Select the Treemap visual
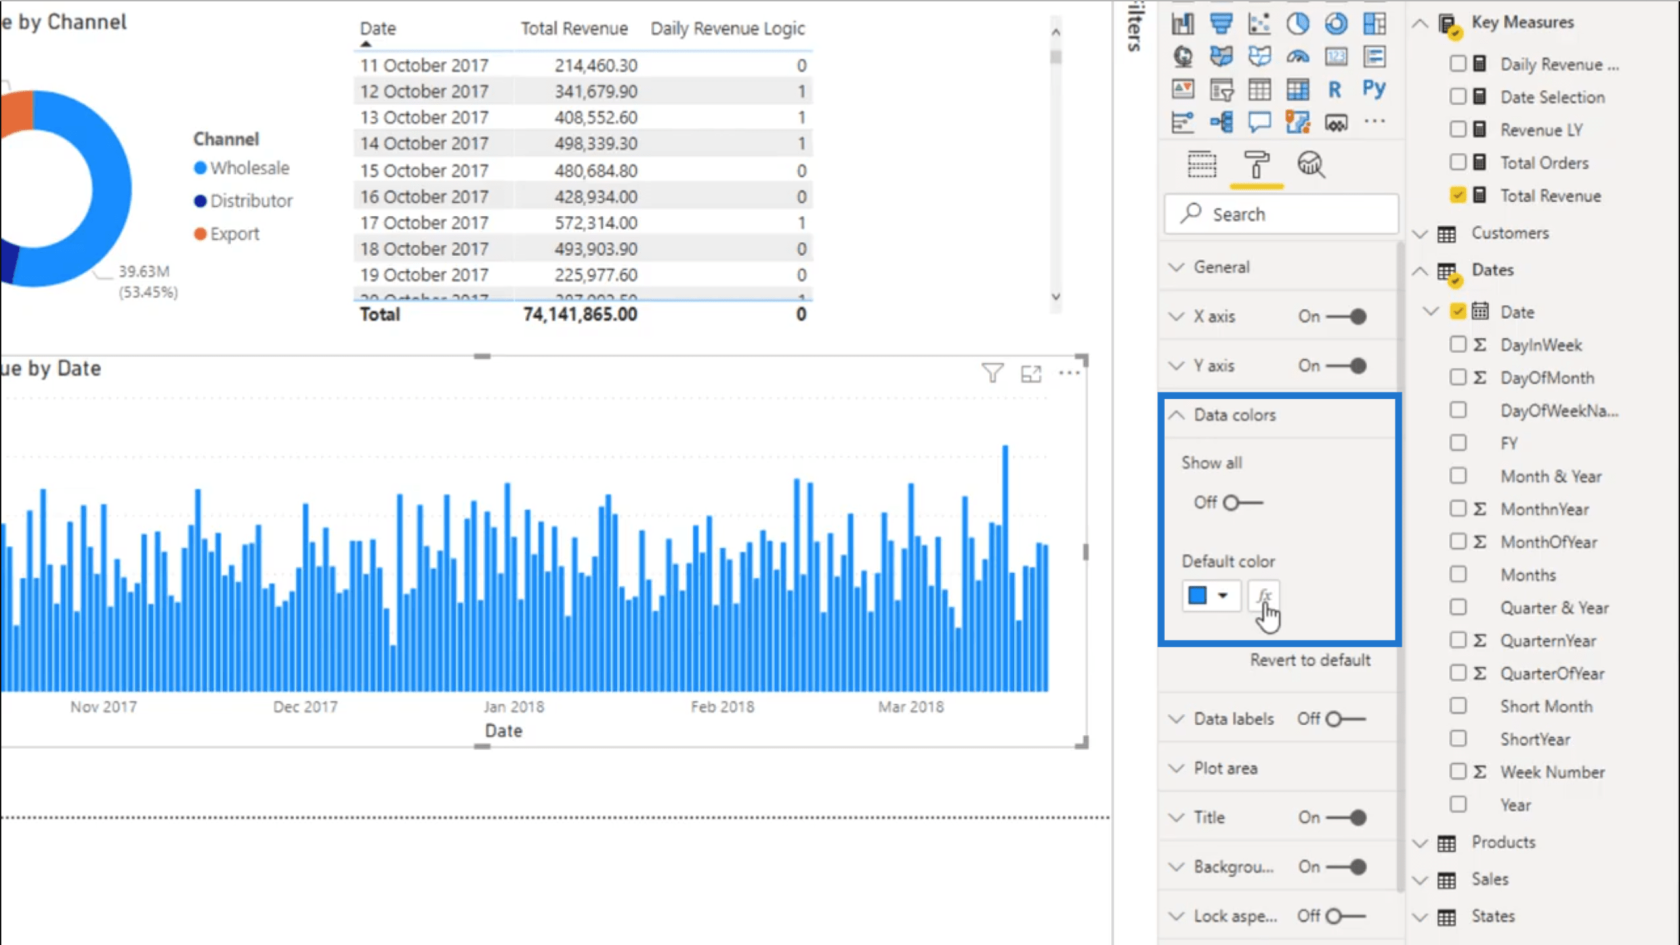This screenshot has height=945, width=1680. click(x=1374, y=23)
